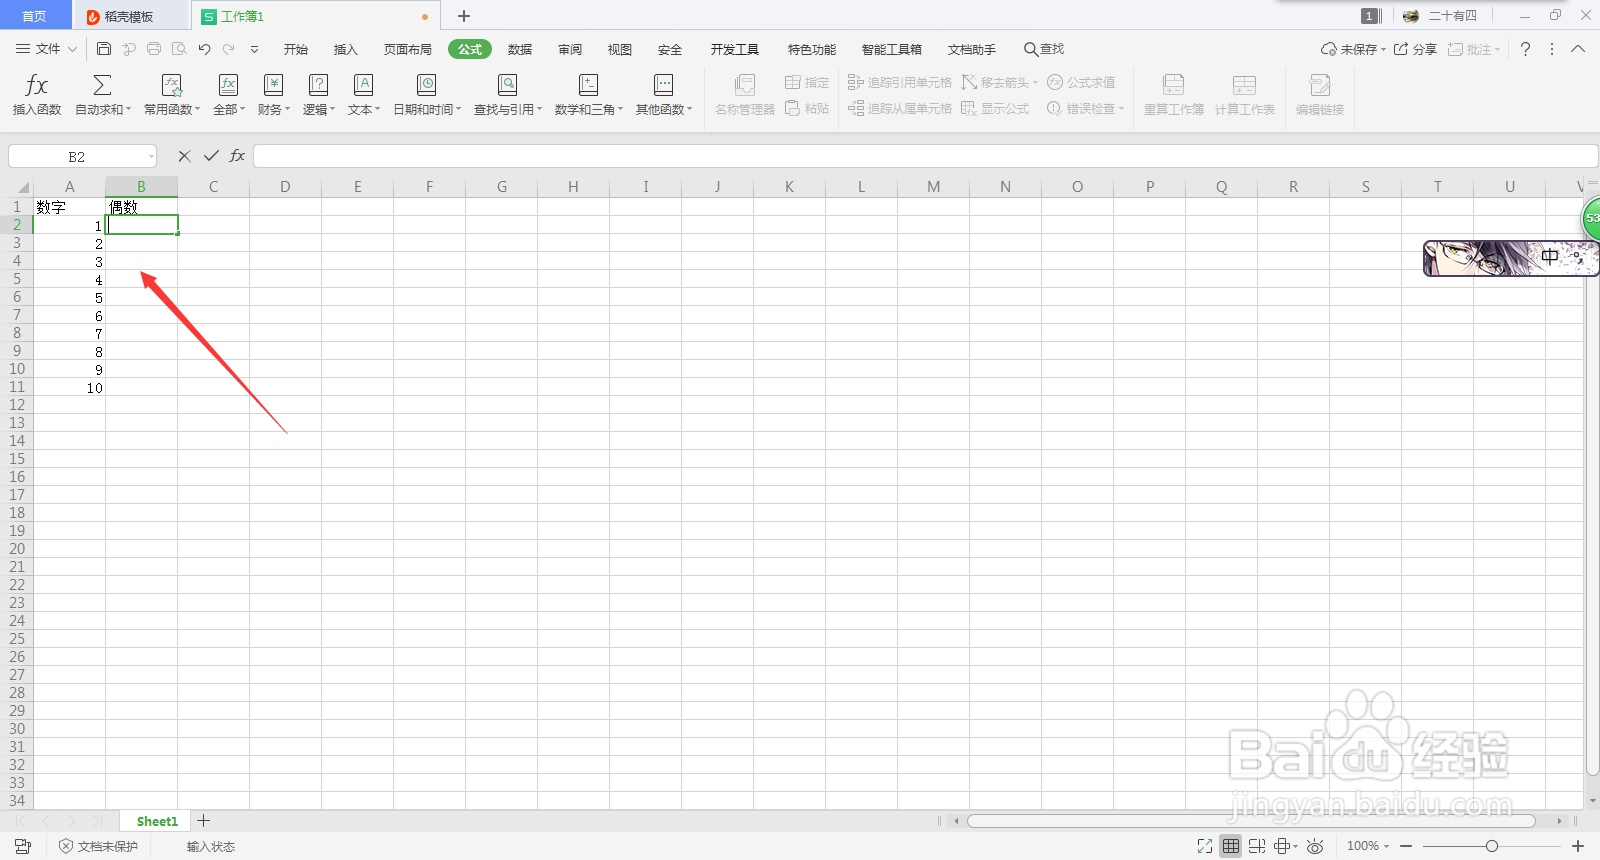Click the formula bar cancel X icon
This screenshot has height=860, width=1600.
184,156
